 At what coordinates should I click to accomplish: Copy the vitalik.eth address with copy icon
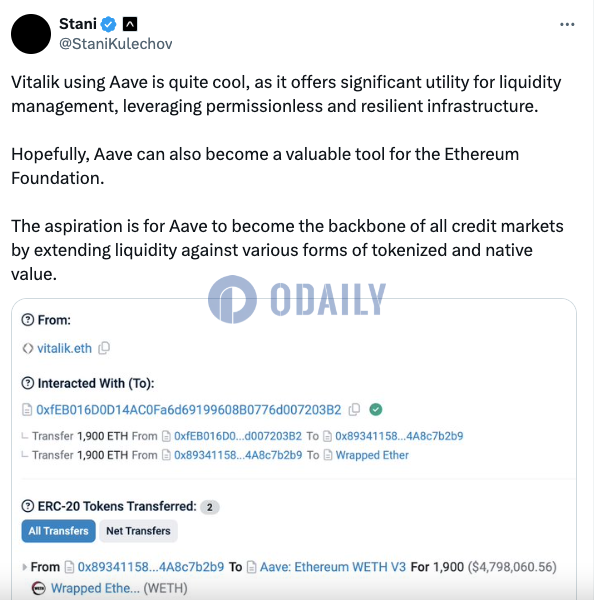[x=104, y=348]
